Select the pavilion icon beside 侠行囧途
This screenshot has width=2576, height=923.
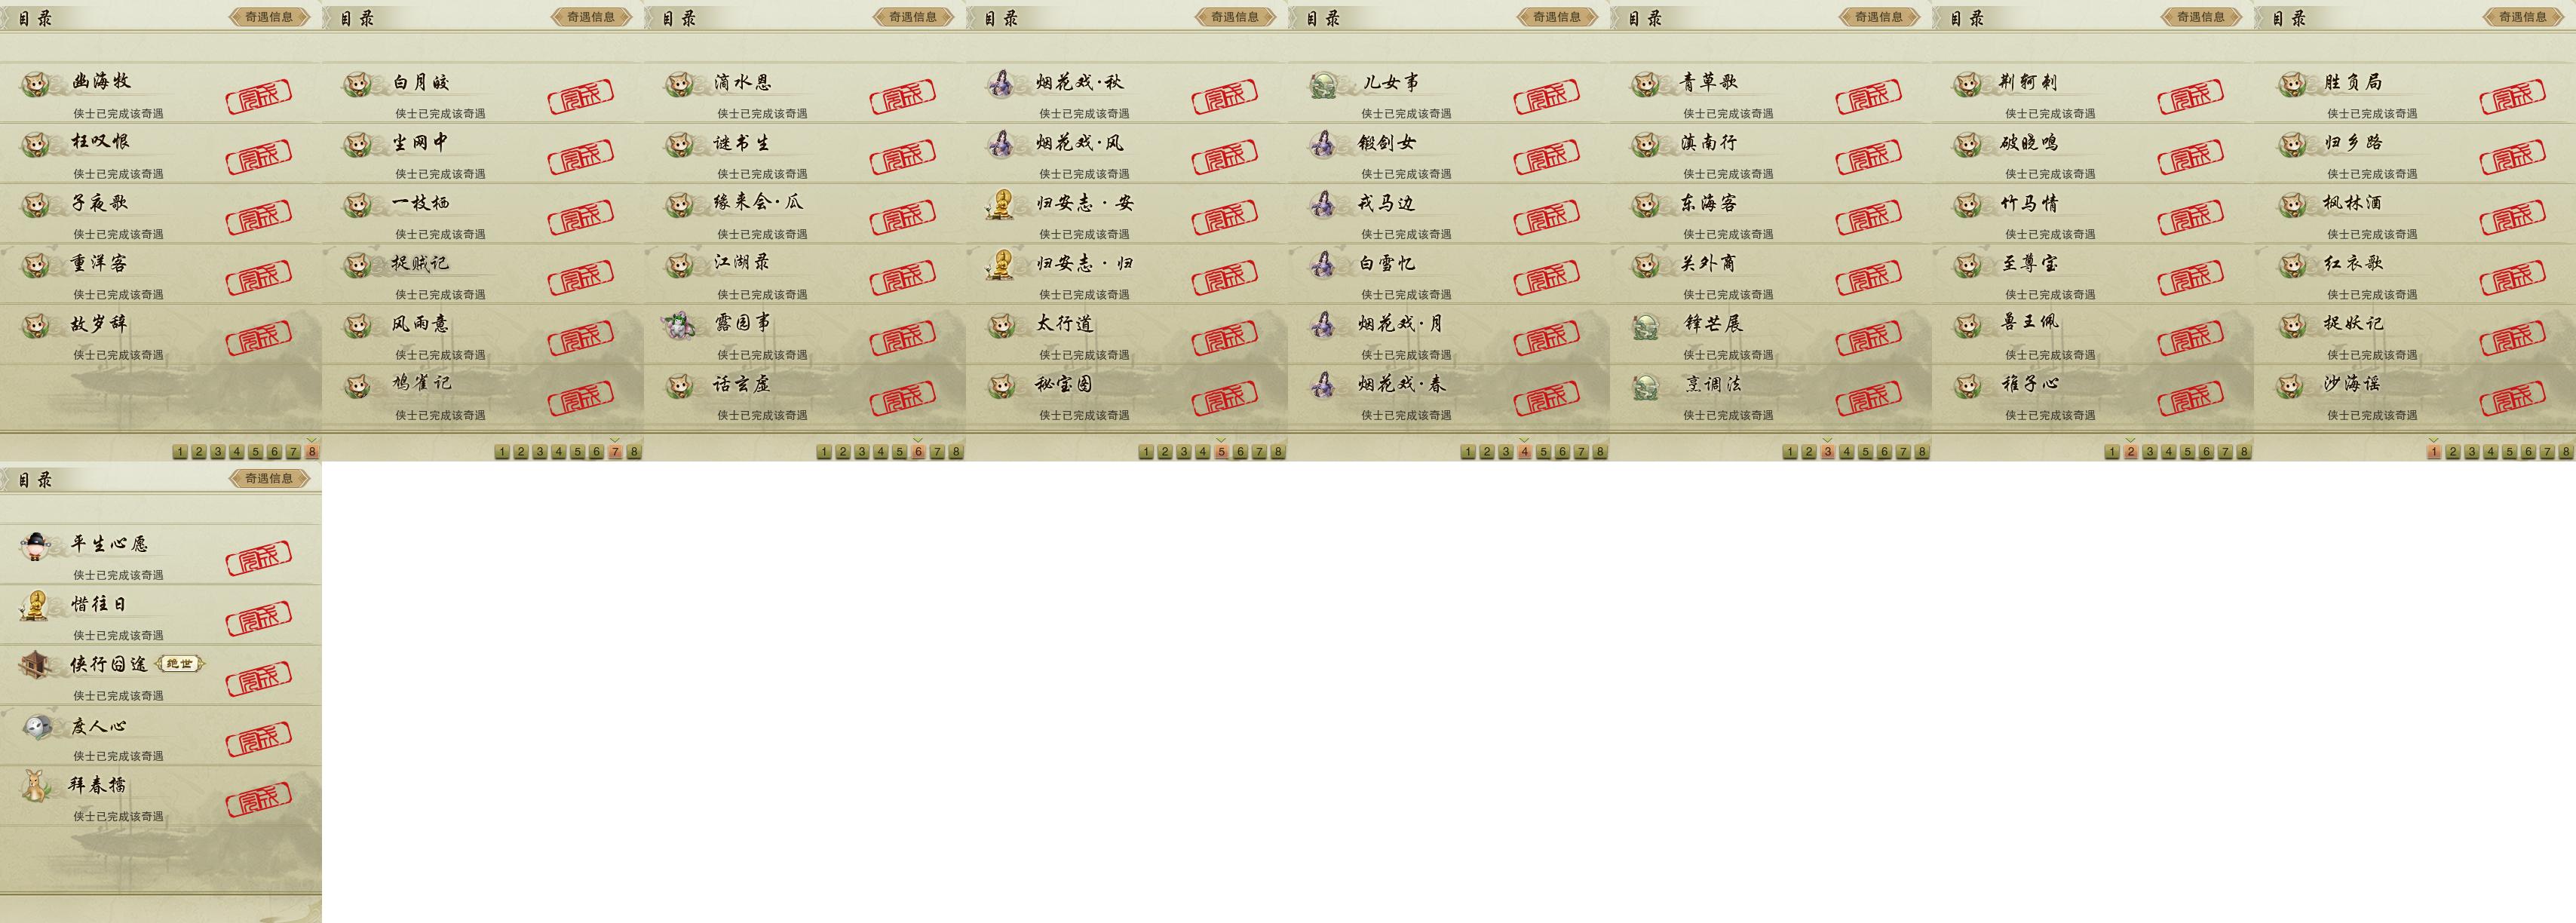(36, 666)
